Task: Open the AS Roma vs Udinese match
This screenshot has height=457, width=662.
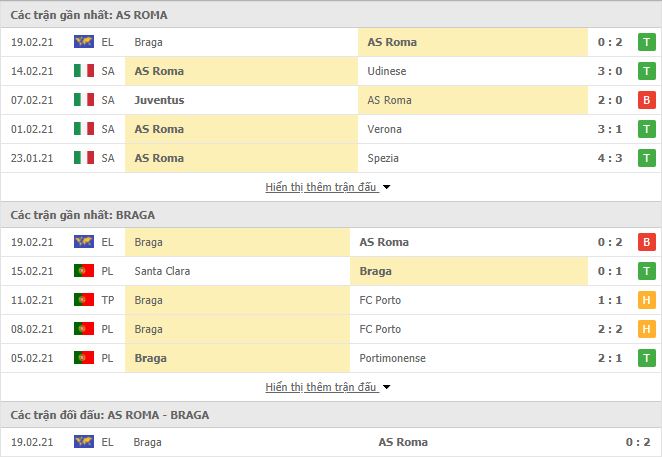Action: coord(331,71)
